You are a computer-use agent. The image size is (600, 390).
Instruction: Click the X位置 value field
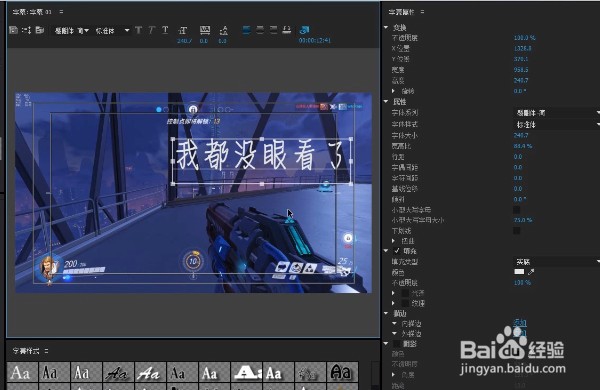click(x=522, y=48)
